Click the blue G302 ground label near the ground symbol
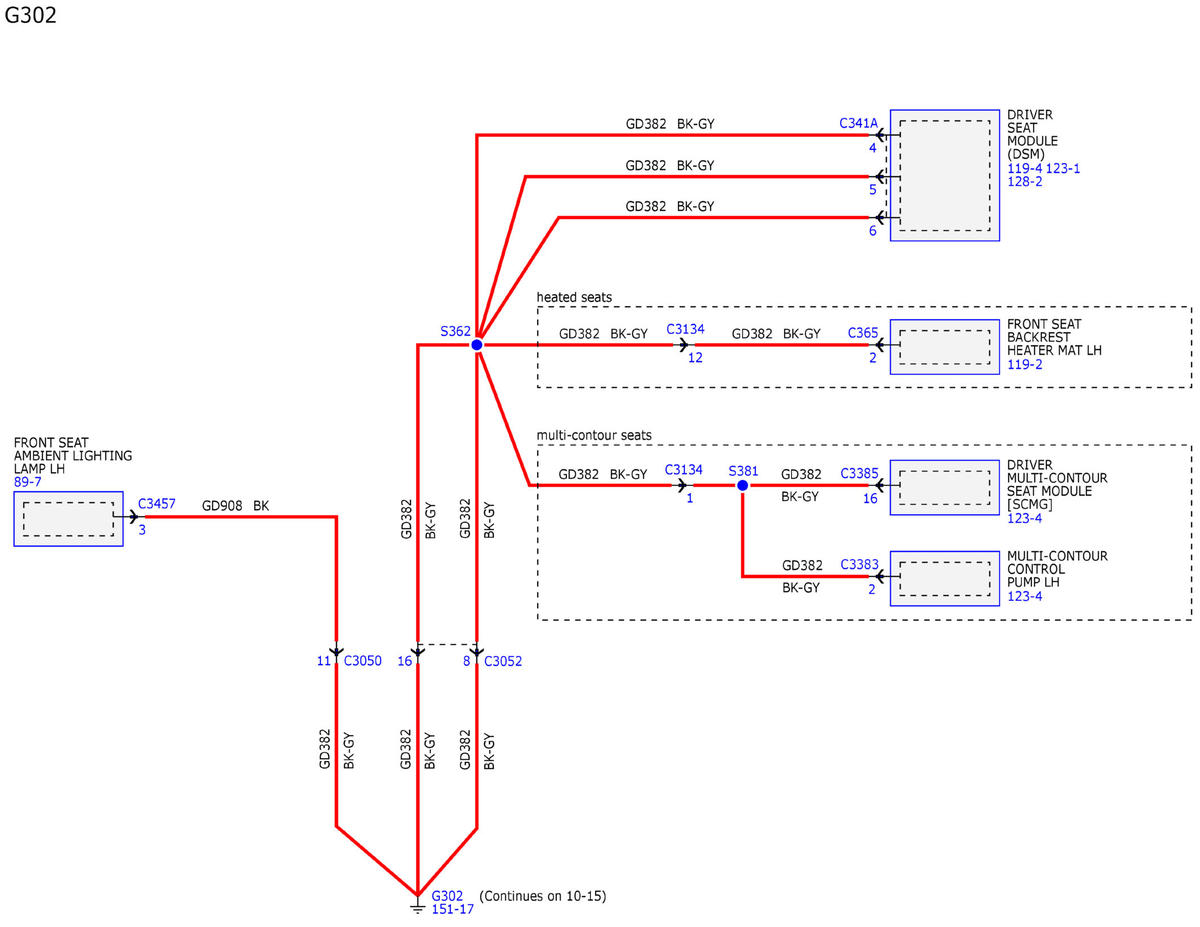Image resolution: width=1200 pixels, height=927 pixels. pos(447,895)
